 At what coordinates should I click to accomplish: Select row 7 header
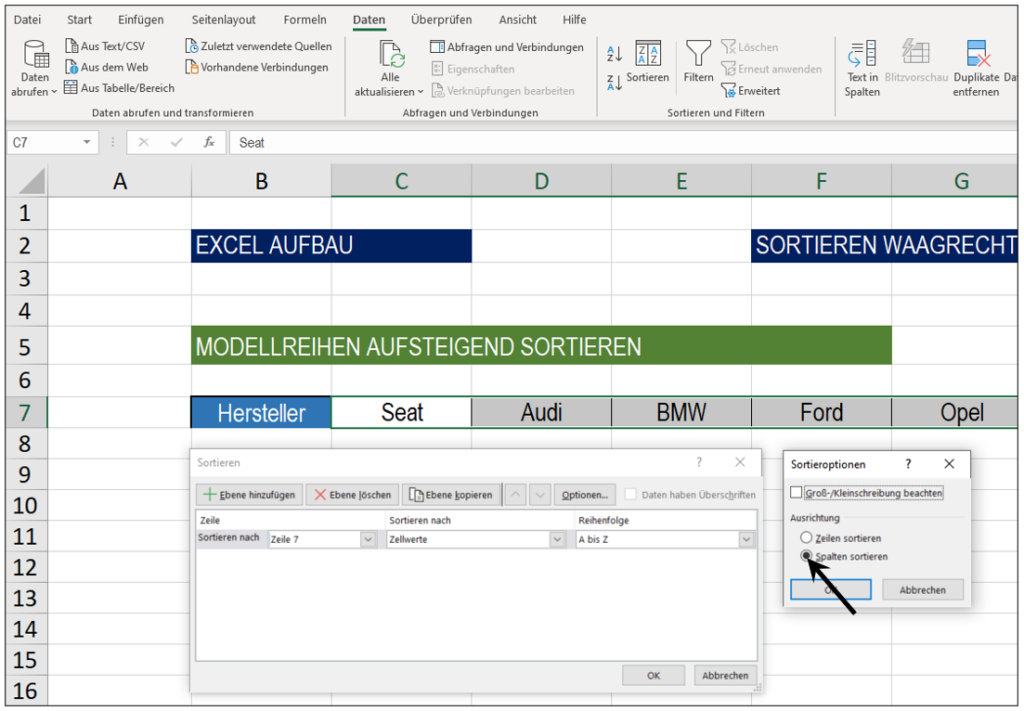(x=25, y=413)
